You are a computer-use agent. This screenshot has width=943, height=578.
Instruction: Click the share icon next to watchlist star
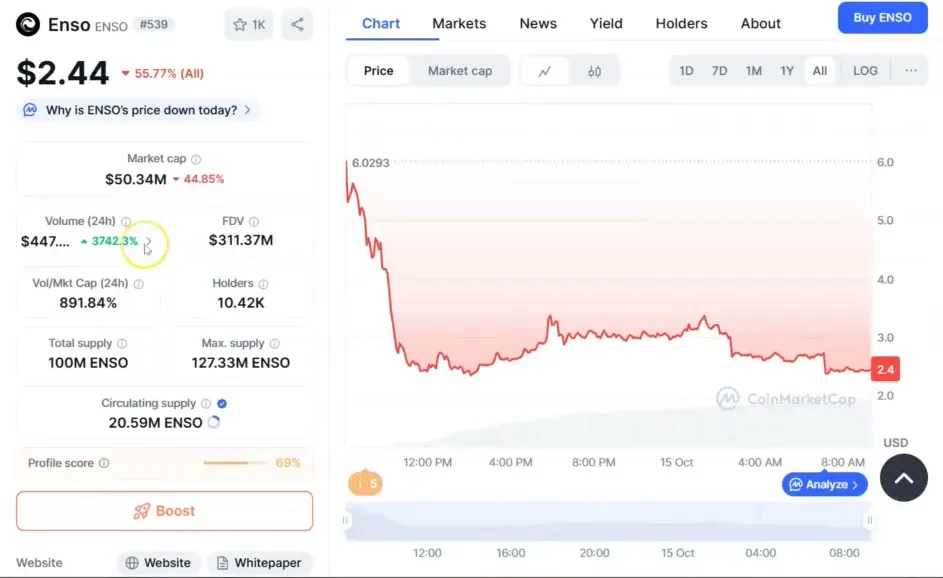tap(297, 25)
